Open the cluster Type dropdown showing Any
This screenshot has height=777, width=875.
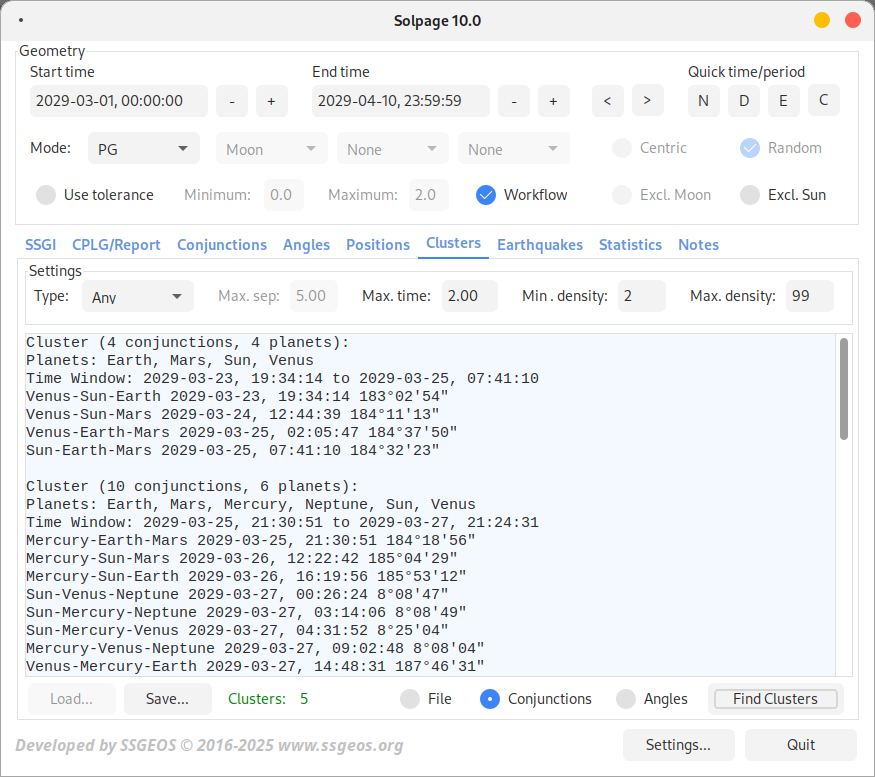click(x=138, y=296)
